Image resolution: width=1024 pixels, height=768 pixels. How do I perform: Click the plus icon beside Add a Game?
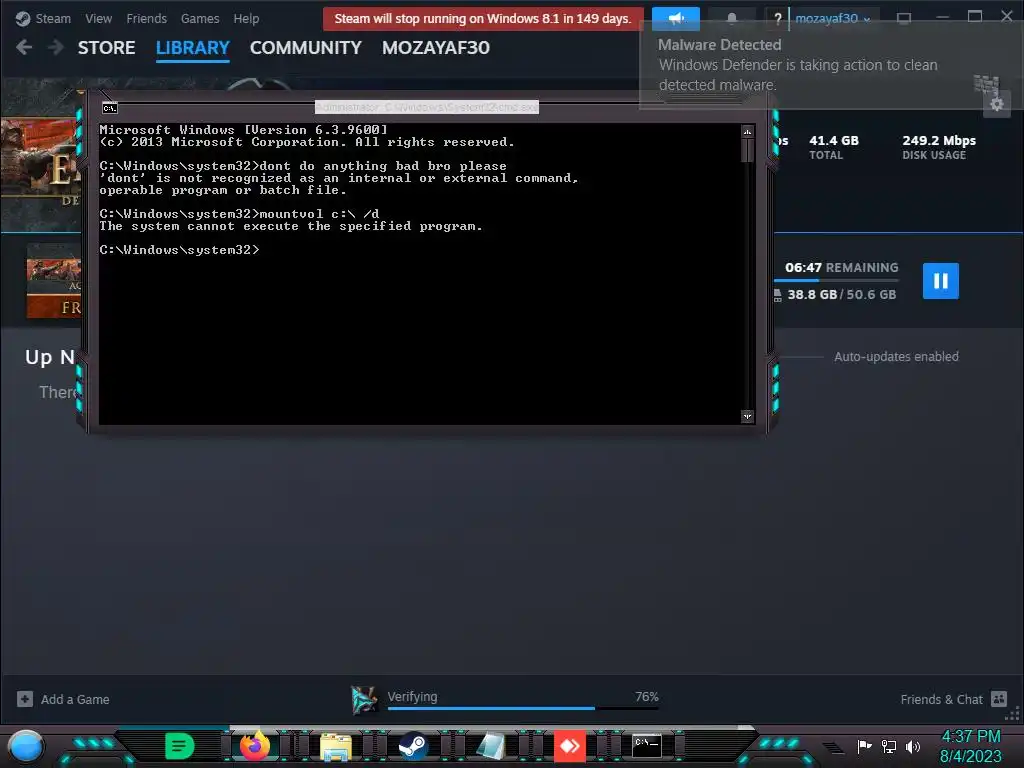click(x=25, y=699)
